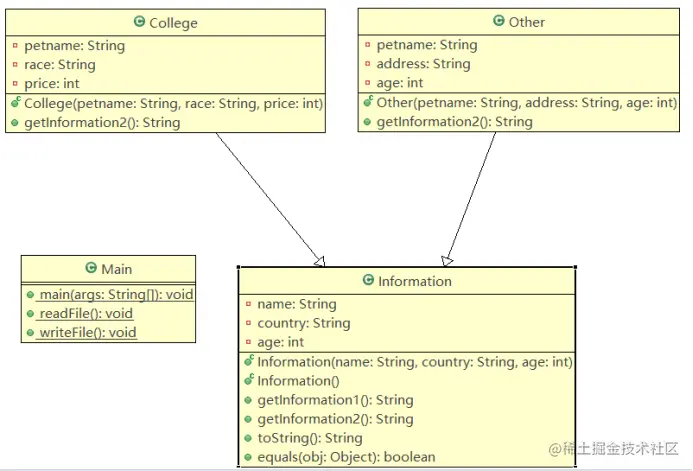This screenshot has width=693, height=471.
Task: Select the country: String field
Action: [x=303, y=323]
